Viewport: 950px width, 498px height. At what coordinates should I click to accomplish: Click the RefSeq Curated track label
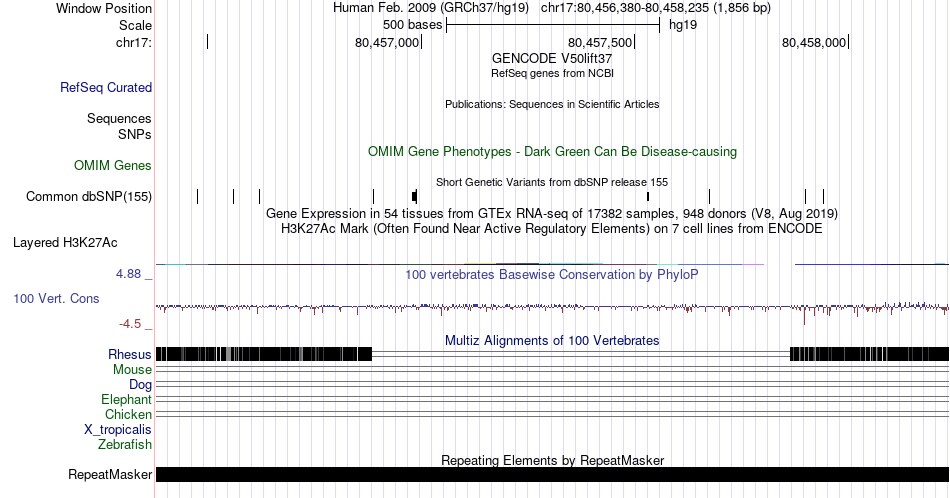(106, 87)
